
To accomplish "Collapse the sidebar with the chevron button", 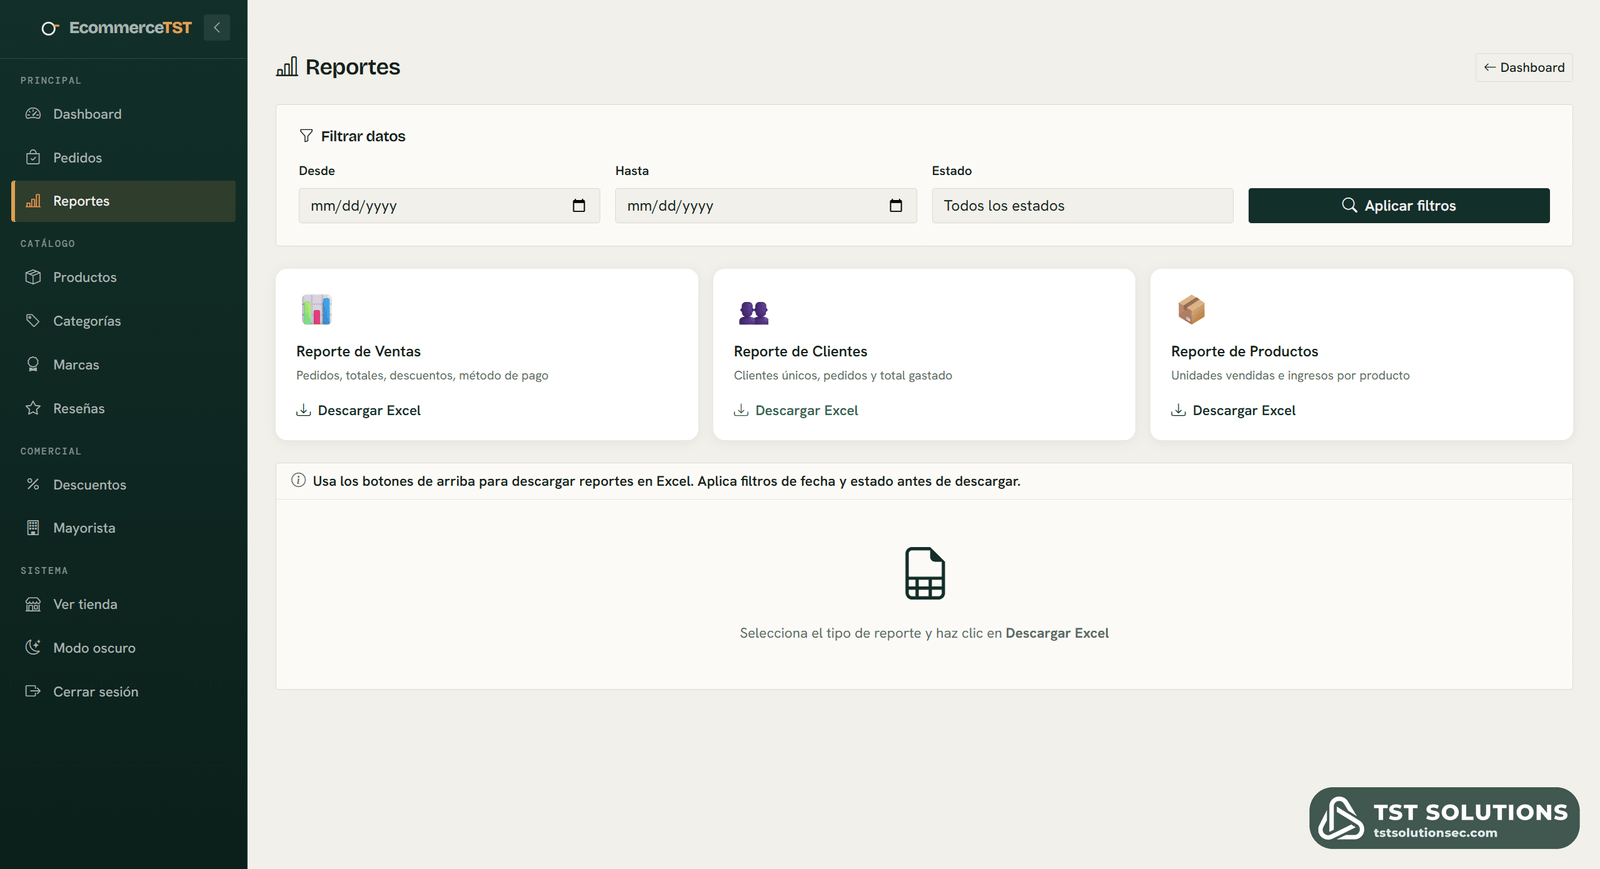I will pyautogui.click(x=217, y=28).
